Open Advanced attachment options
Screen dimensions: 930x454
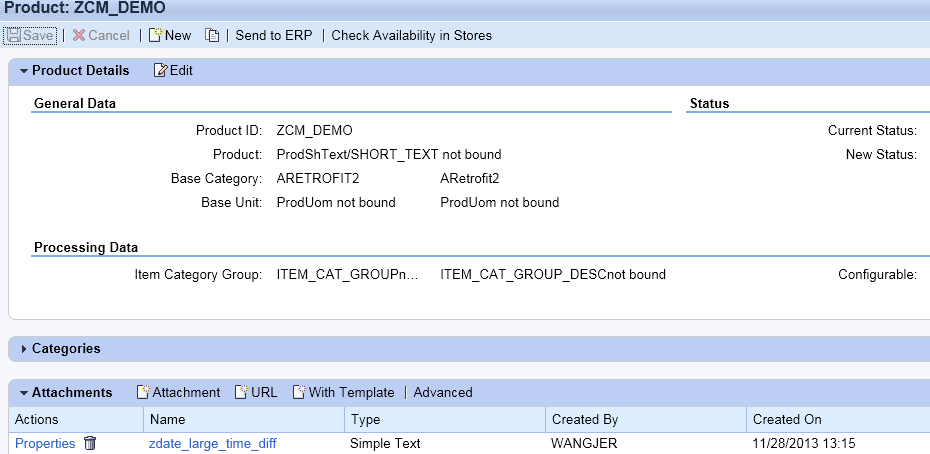coord(443,392)
